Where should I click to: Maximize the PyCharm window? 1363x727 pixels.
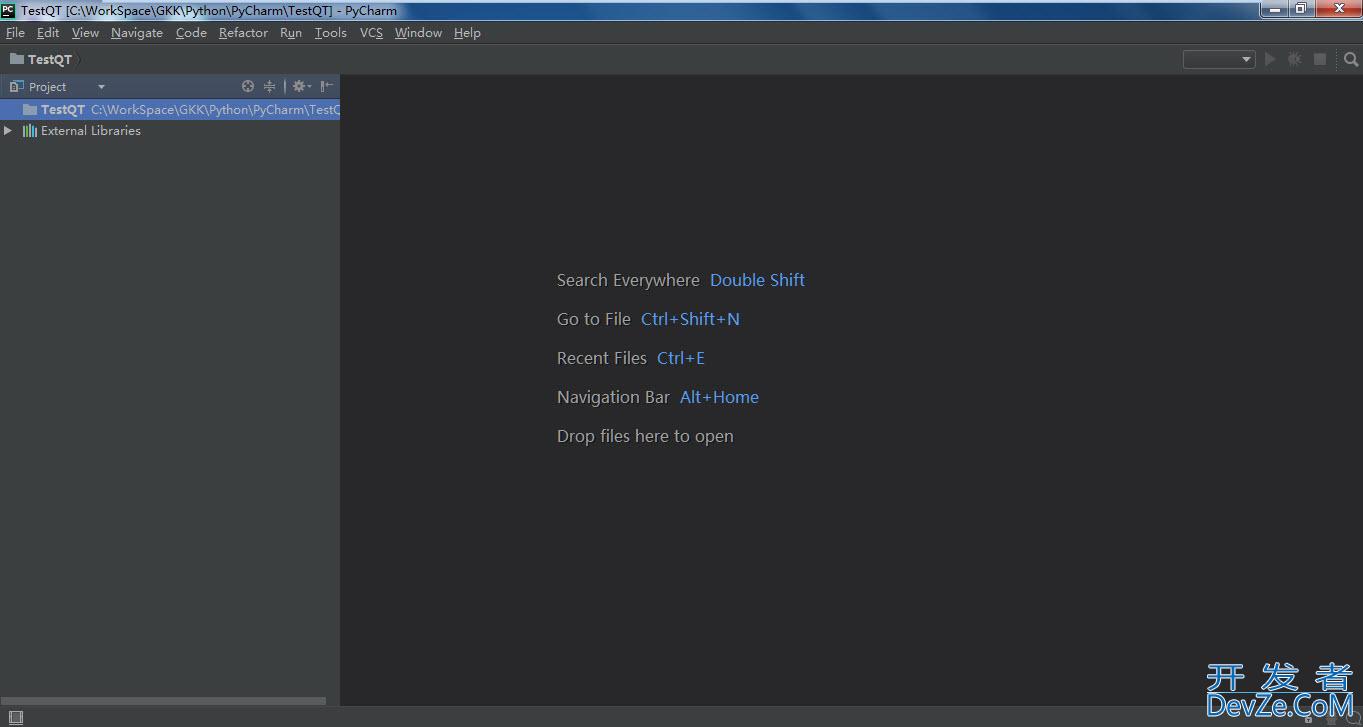point(1300,9)
